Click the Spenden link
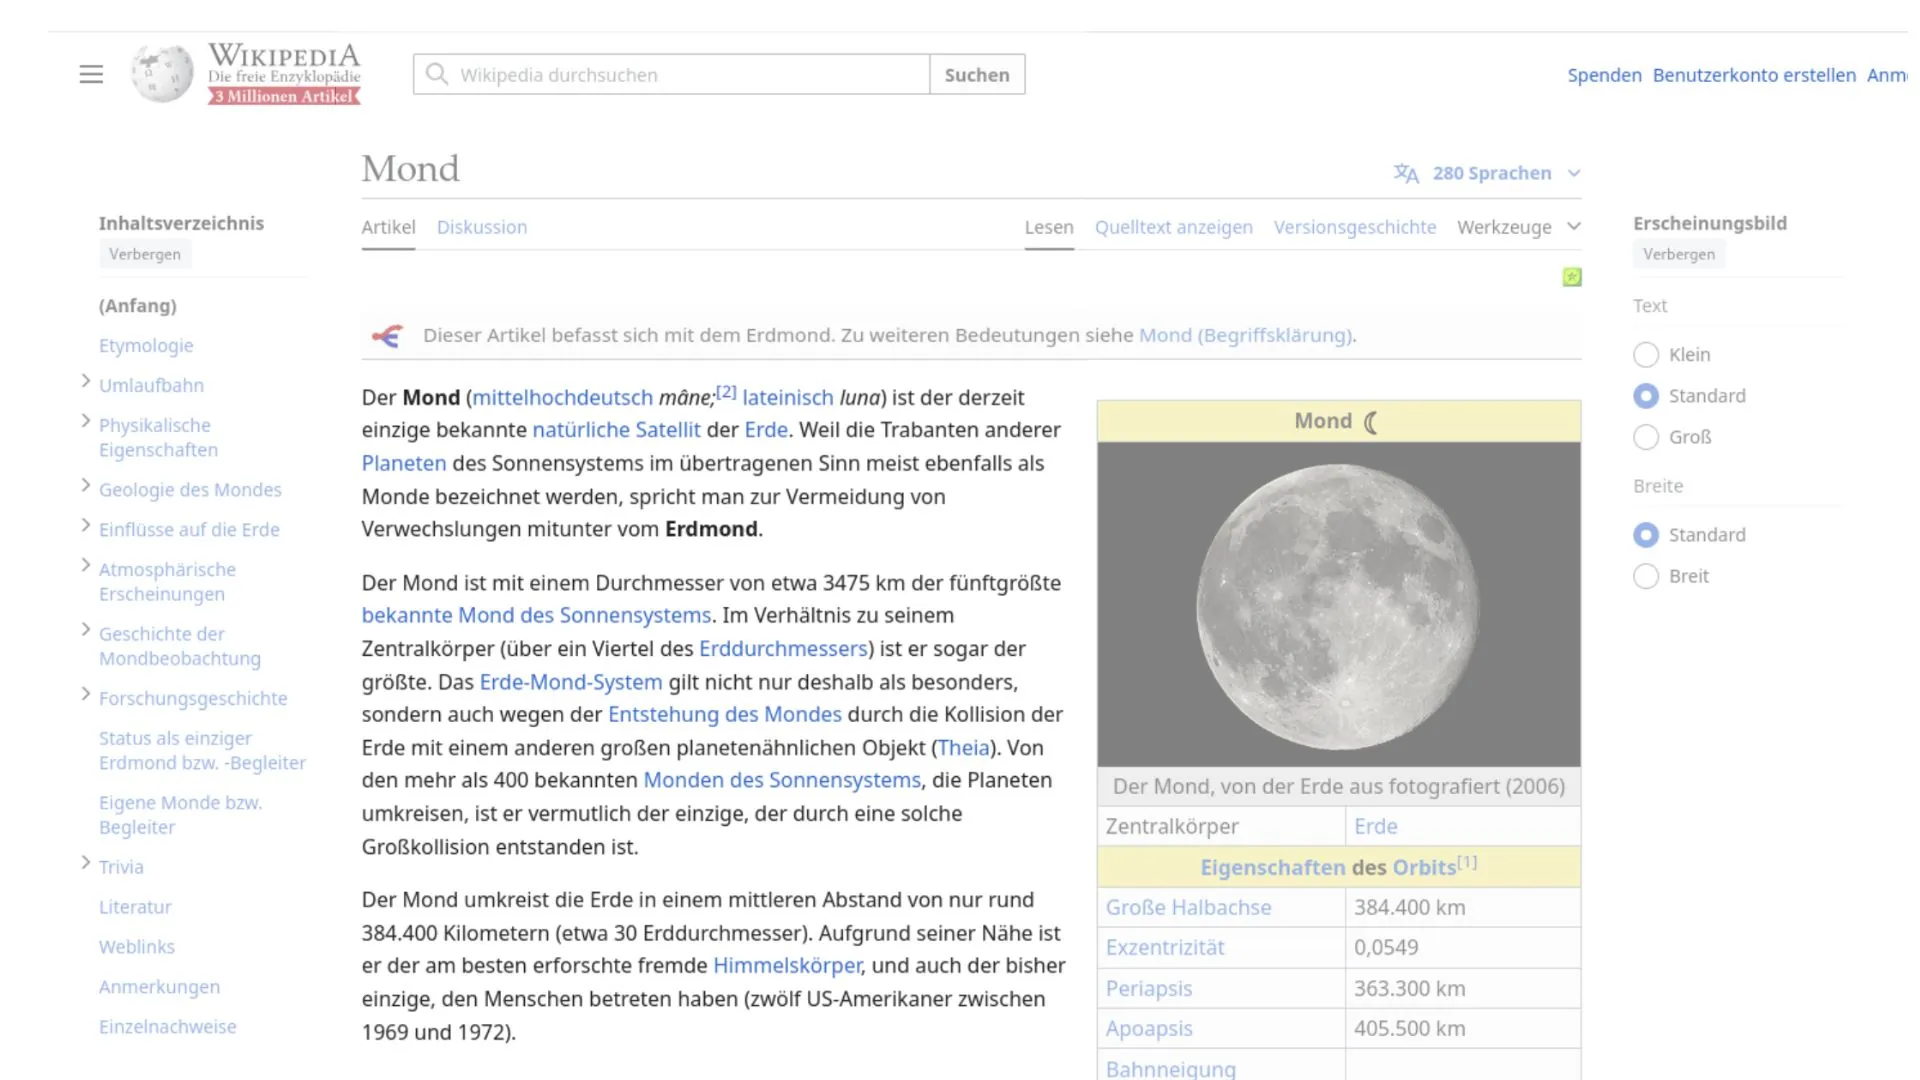Screen dimensions: 1920x1080 point(1604,75)
